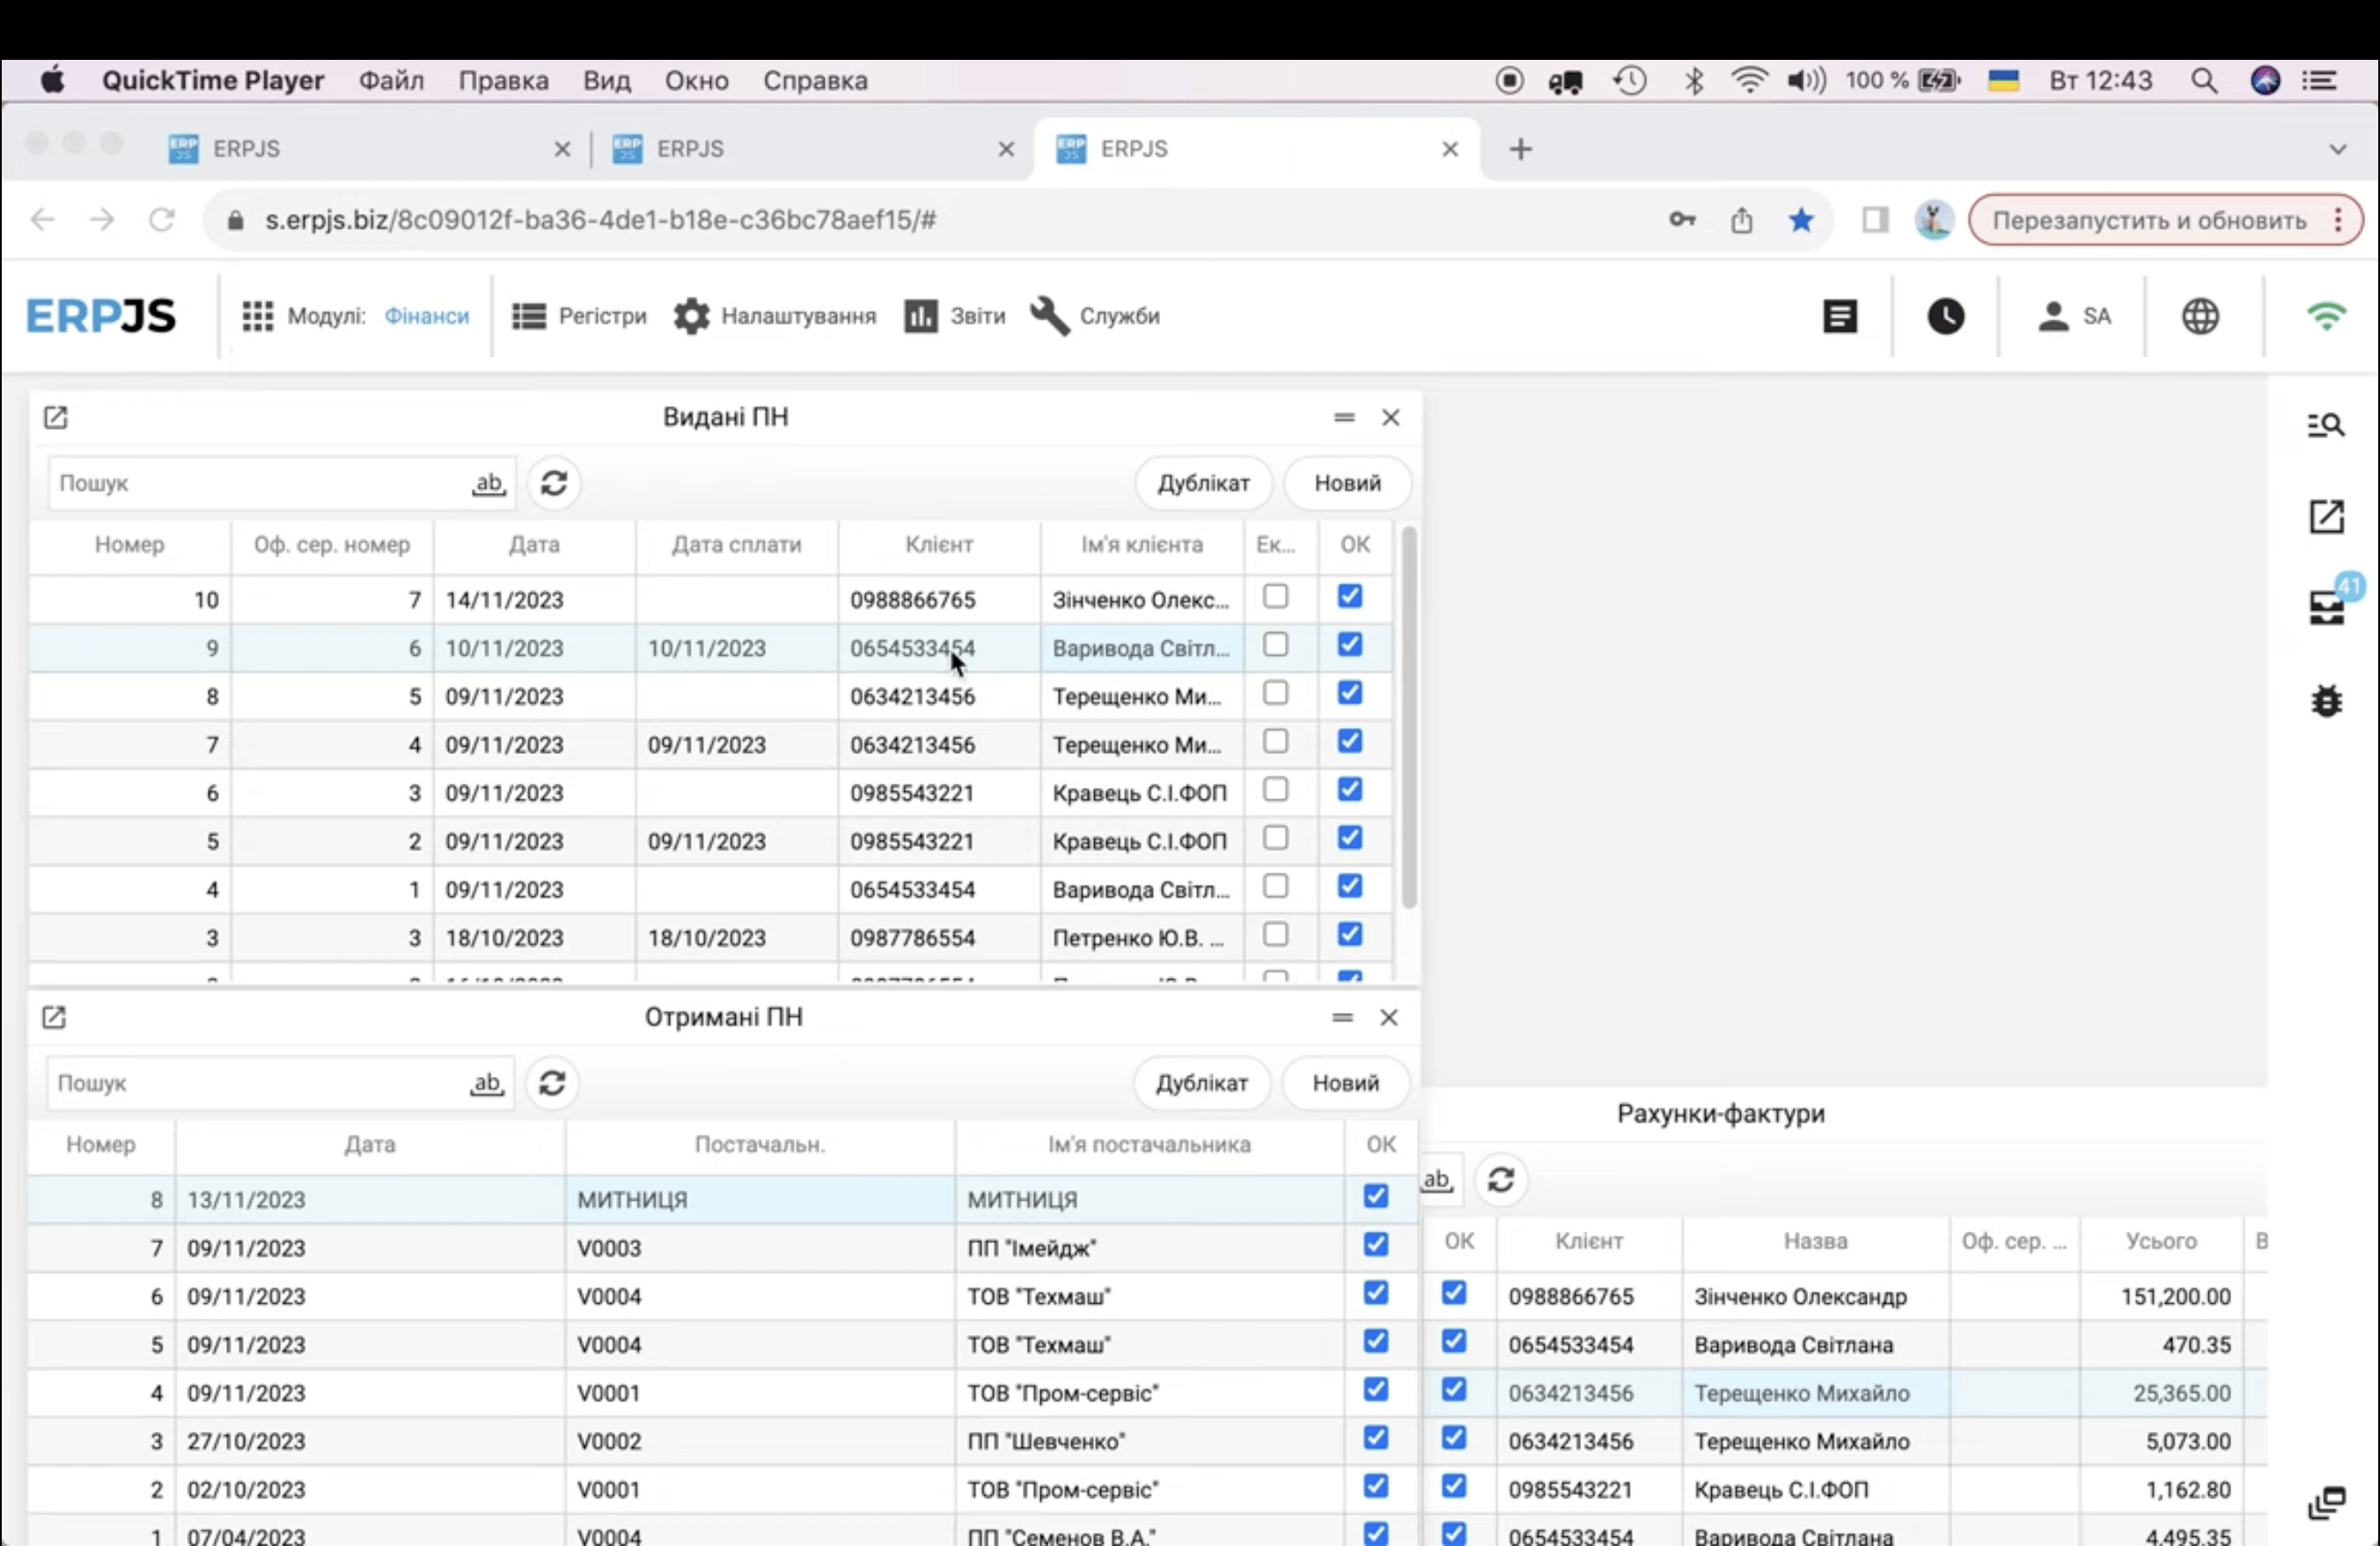
Task: Click the open-in-new icon in right sidebar
Action: coord(2326,516)
